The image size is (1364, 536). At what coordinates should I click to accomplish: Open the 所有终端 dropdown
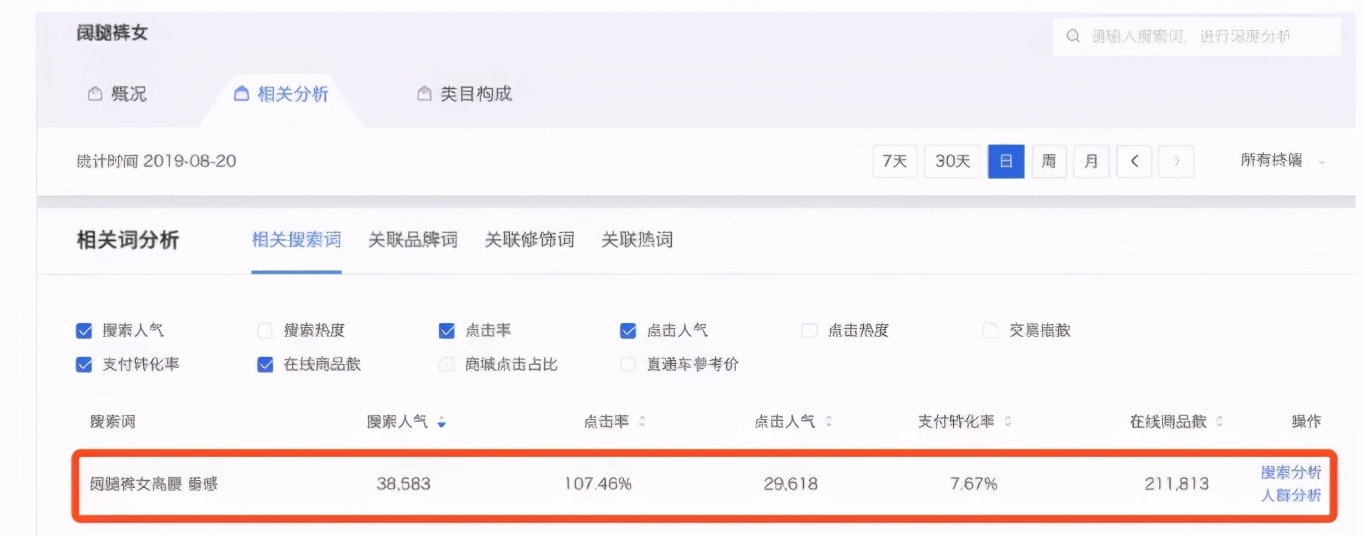tap(1283, 161)
